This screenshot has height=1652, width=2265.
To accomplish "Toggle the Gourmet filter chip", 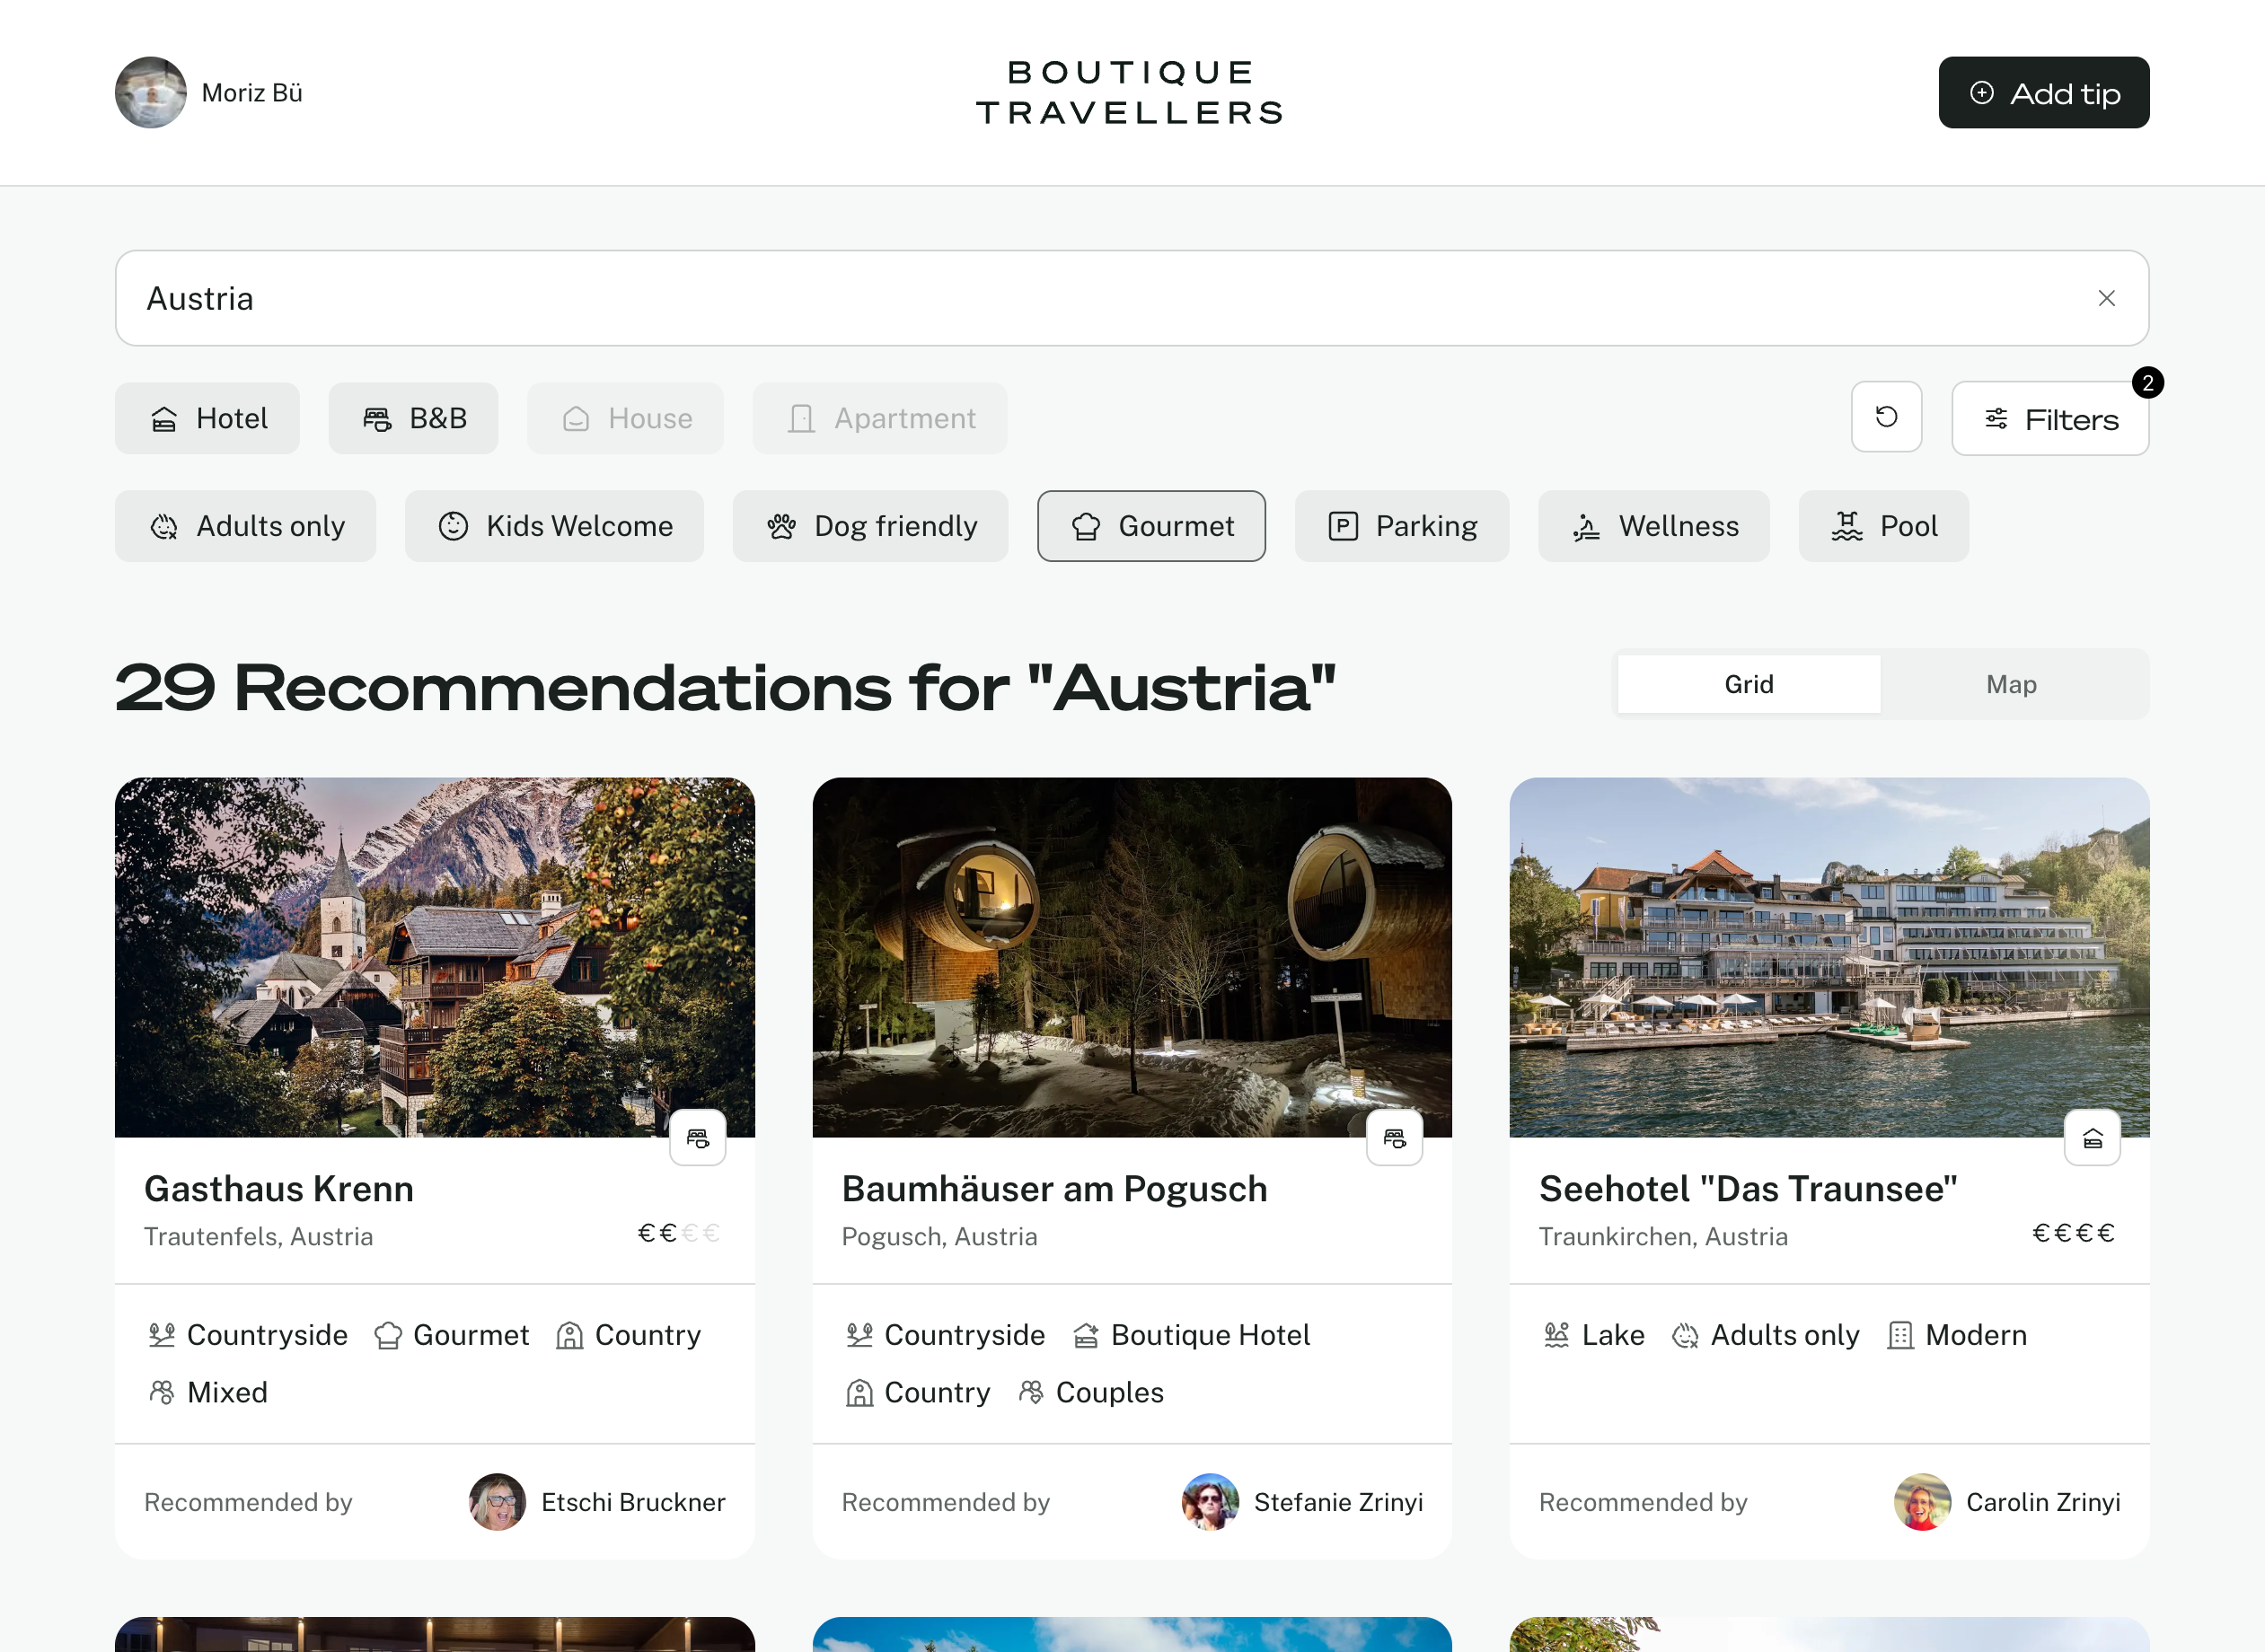I will (1151, 526).
